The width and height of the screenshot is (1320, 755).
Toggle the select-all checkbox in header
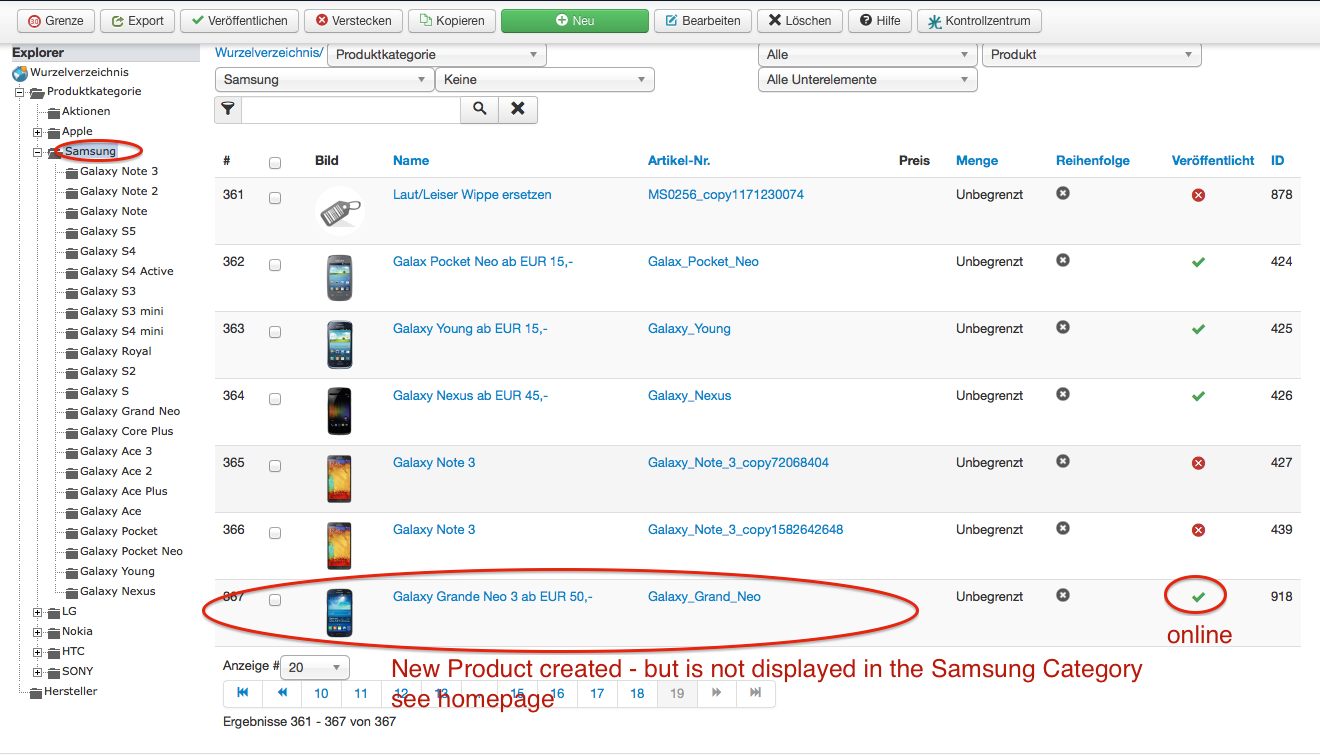pyautogui.click(x=275, y=163)
